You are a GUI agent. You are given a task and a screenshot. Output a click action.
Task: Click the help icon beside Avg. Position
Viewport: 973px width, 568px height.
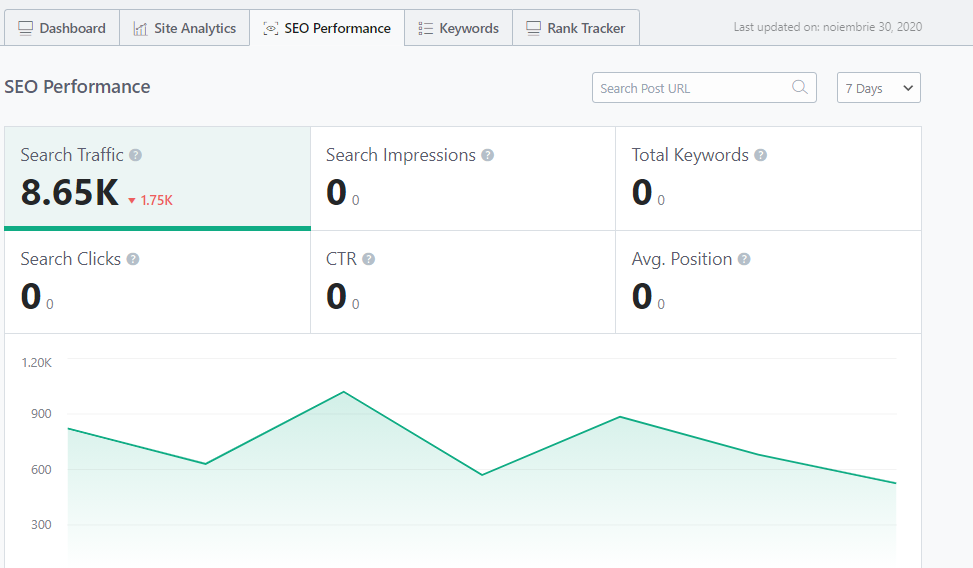pos(744,259)
